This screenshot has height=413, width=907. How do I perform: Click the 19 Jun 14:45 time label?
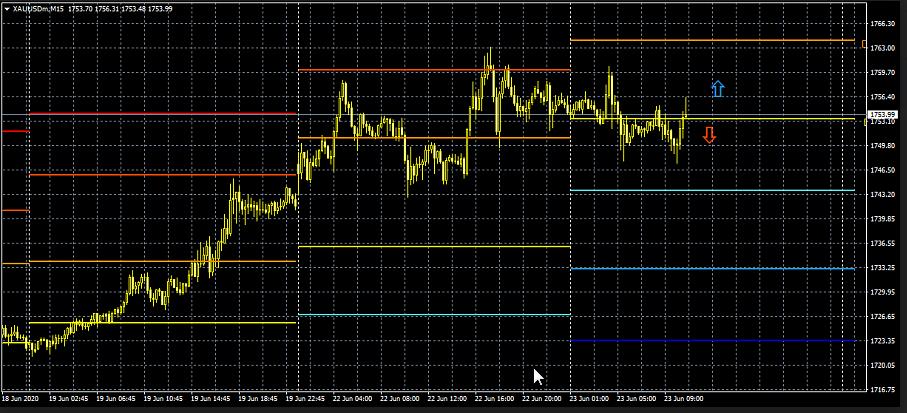click(x=211, y=399)
